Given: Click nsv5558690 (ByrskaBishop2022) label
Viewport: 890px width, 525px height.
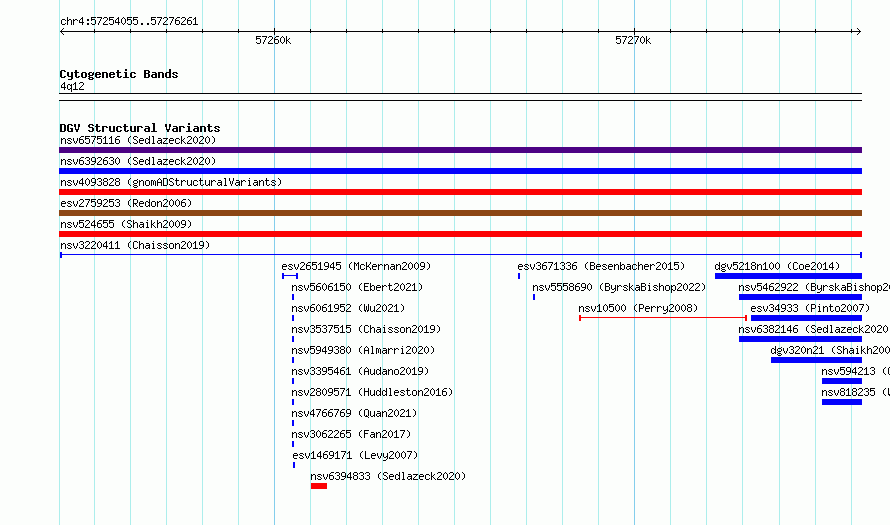Looking at the screenshot, I should (x=619, y=287).
